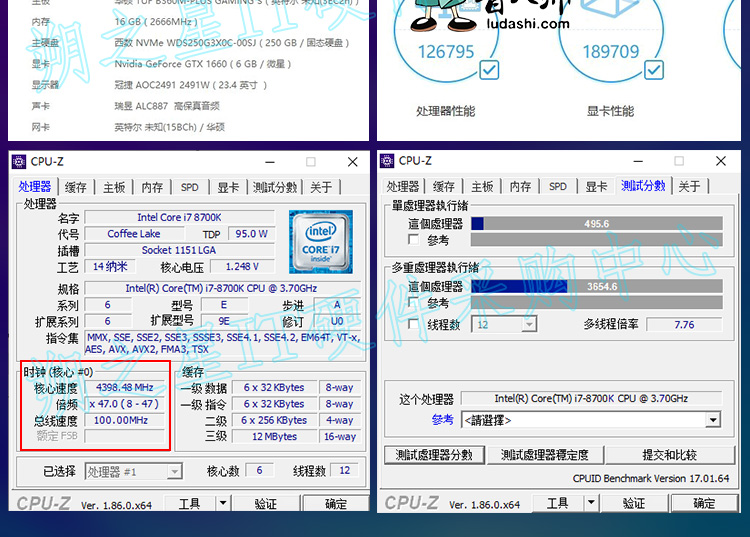Image resolution: width=750 pixels, height=537 pixels.
Task: Switch to 主板 tab in left CPU-Z window
Action: (114, 187)
